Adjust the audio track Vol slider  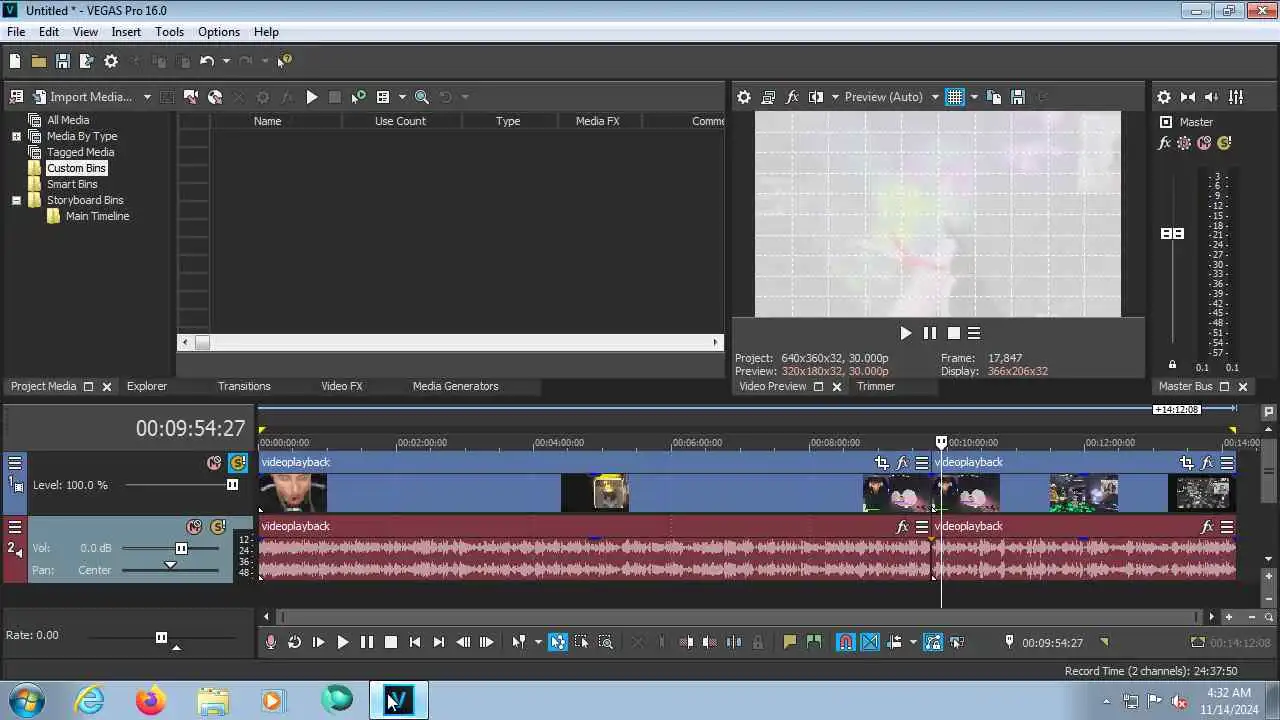point(181,548)
